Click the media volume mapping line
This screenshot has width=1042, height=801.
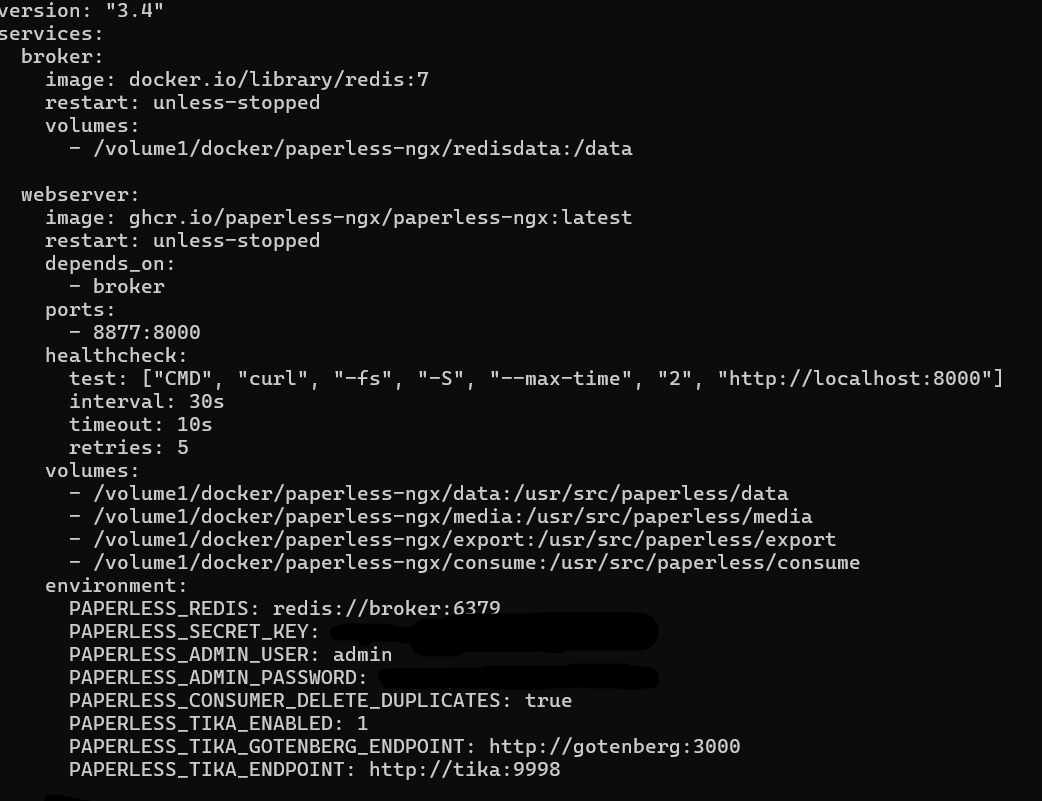441,516
